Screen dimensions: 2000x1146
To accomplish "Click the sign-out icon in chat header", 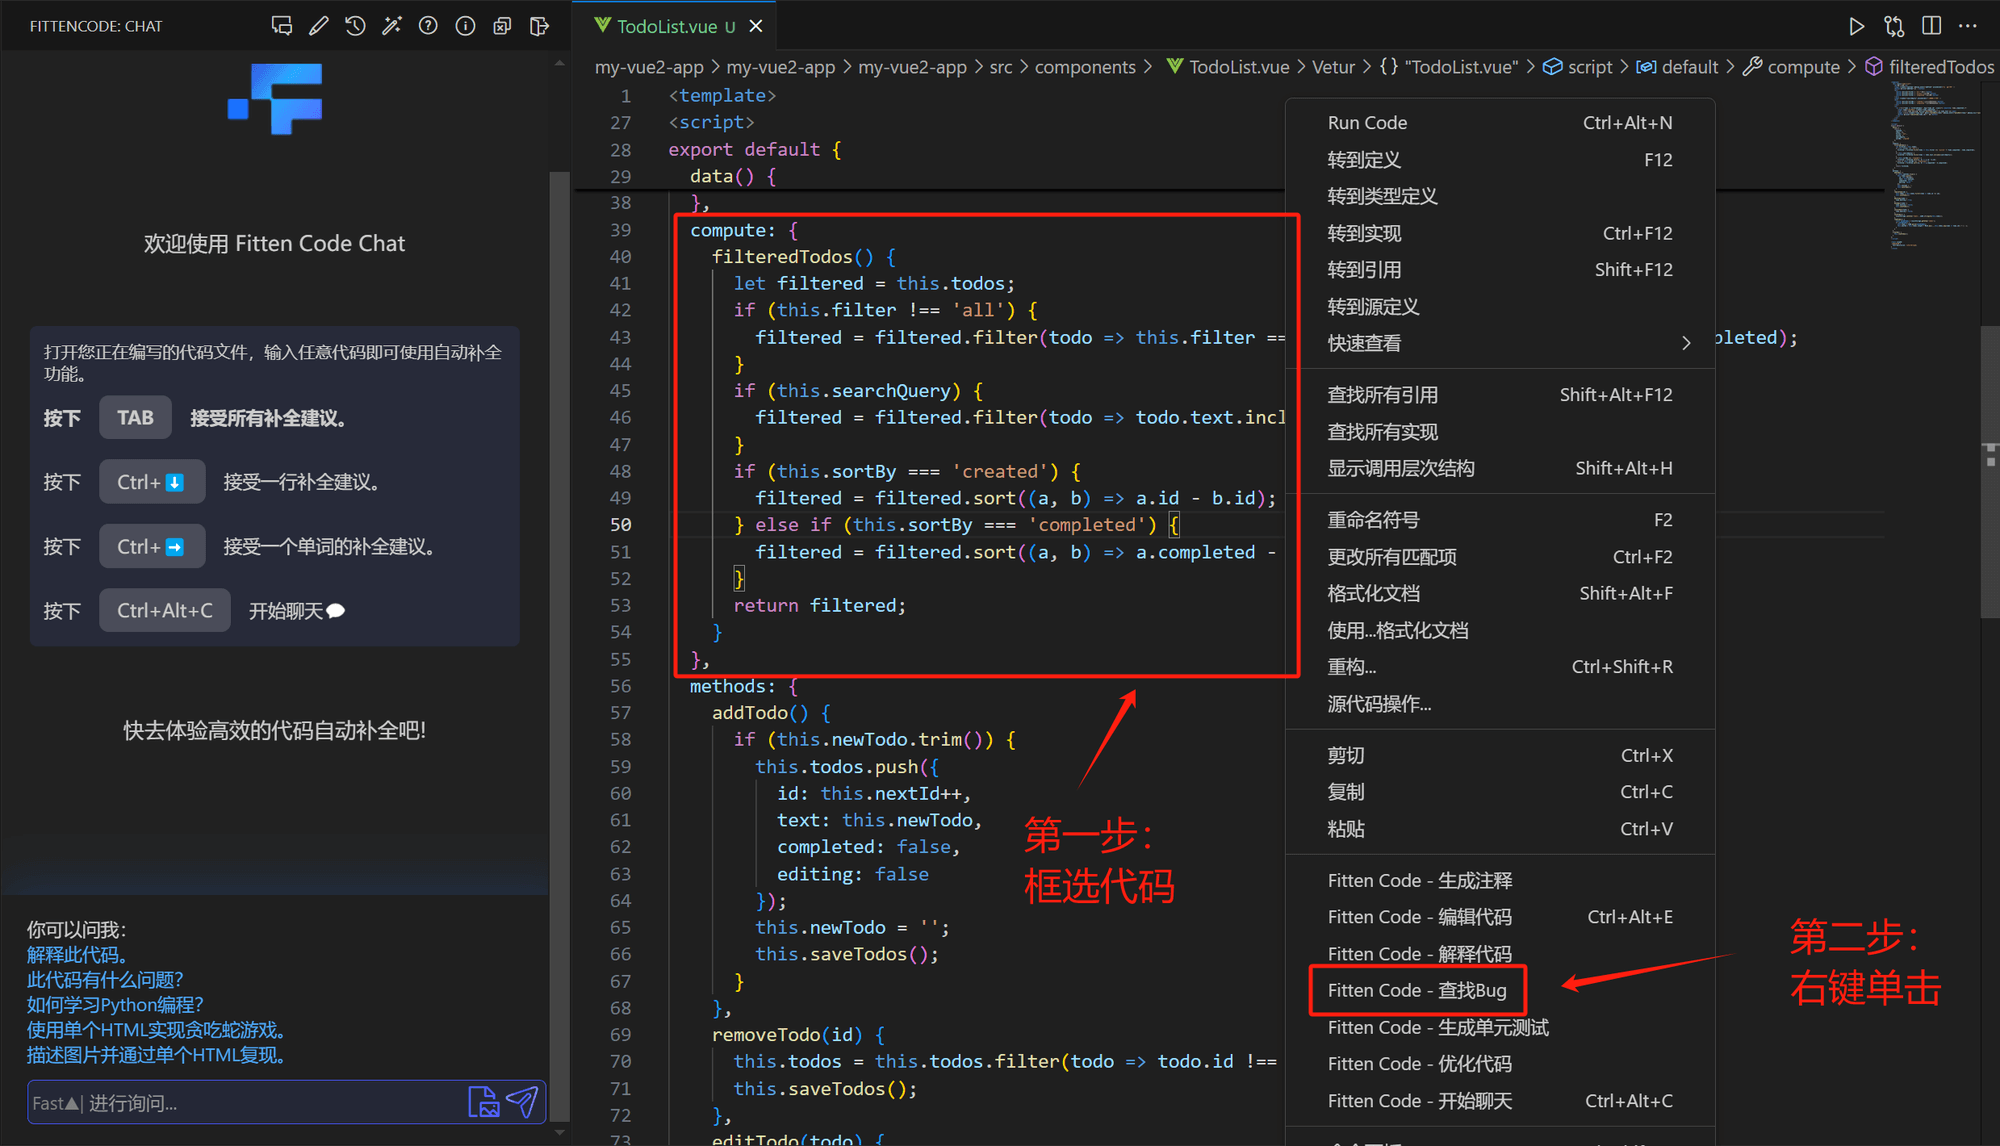I will click(539, 26).
